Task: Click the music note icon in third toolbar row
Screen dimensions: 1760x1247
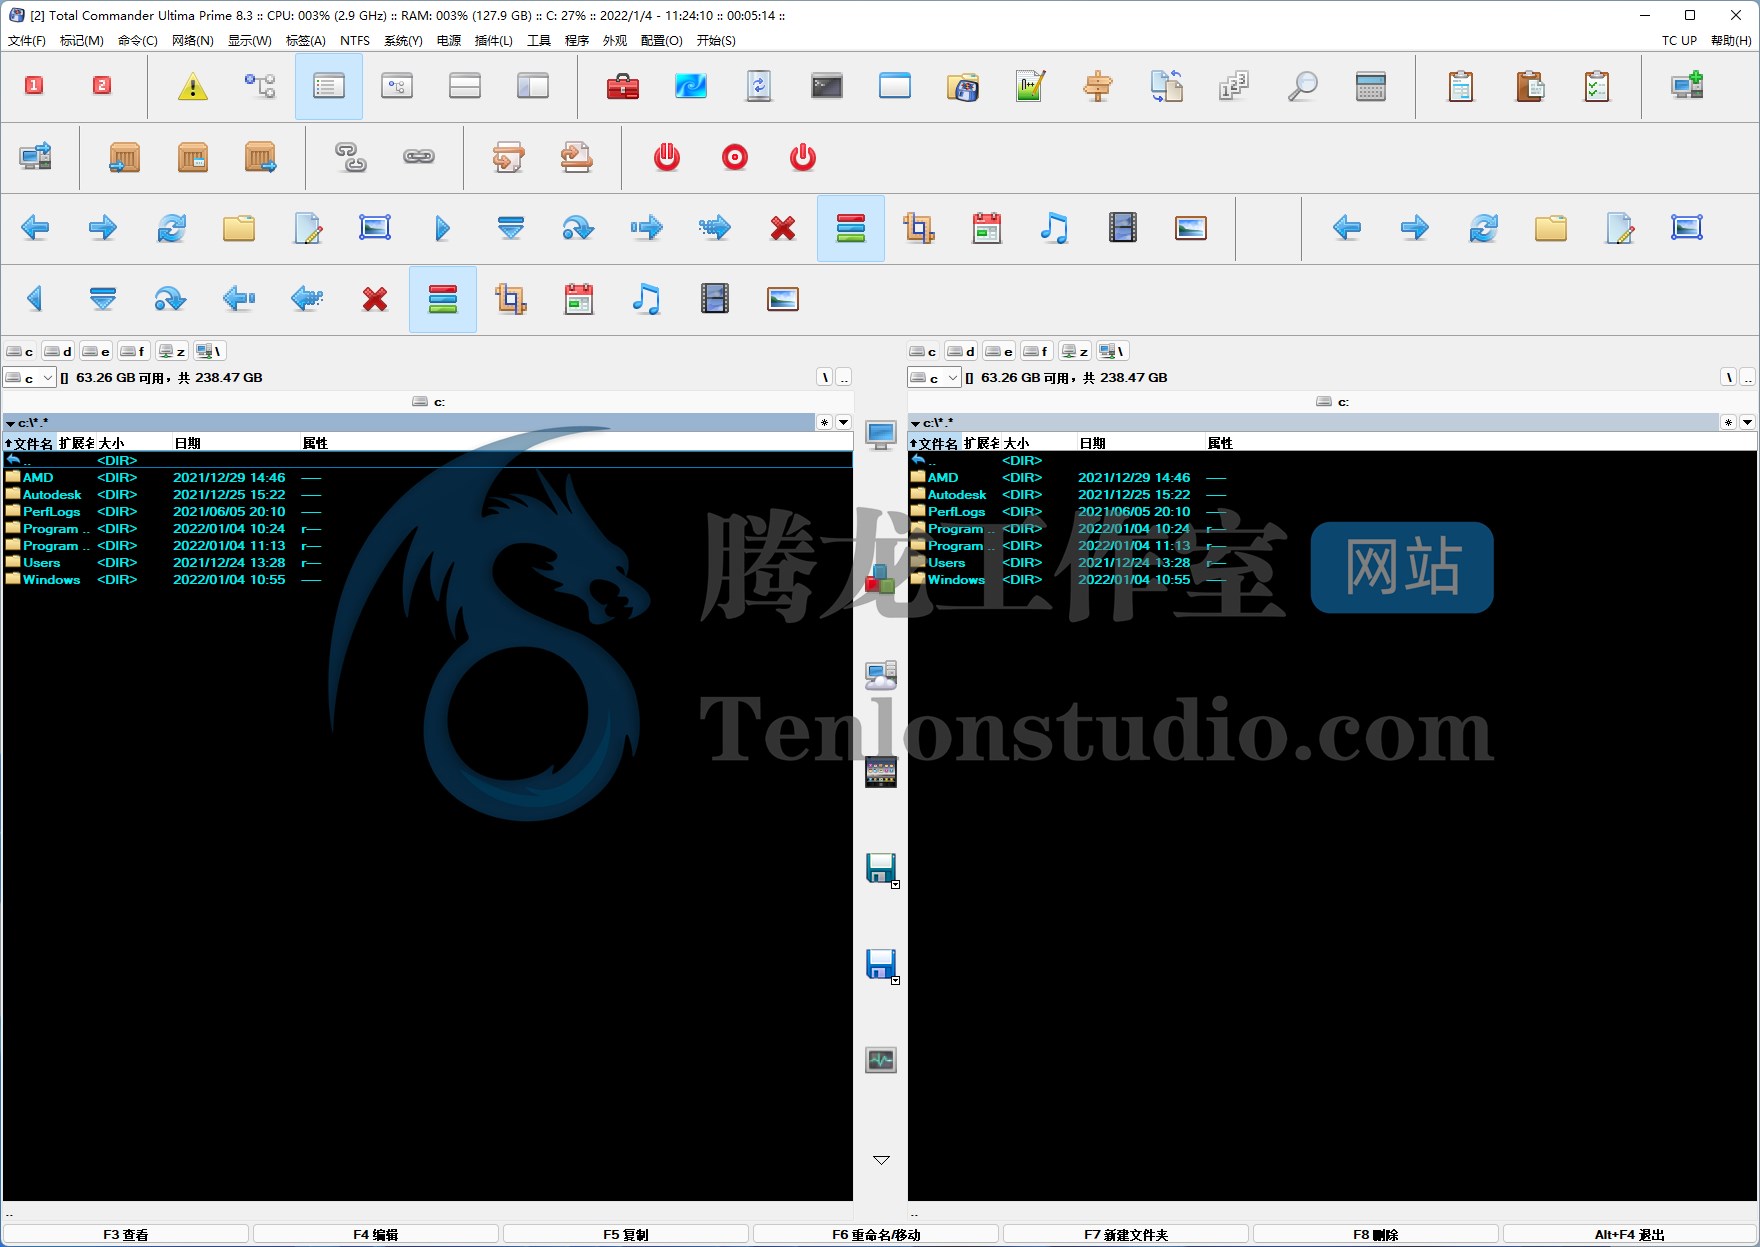Action: pos(1054,228)
